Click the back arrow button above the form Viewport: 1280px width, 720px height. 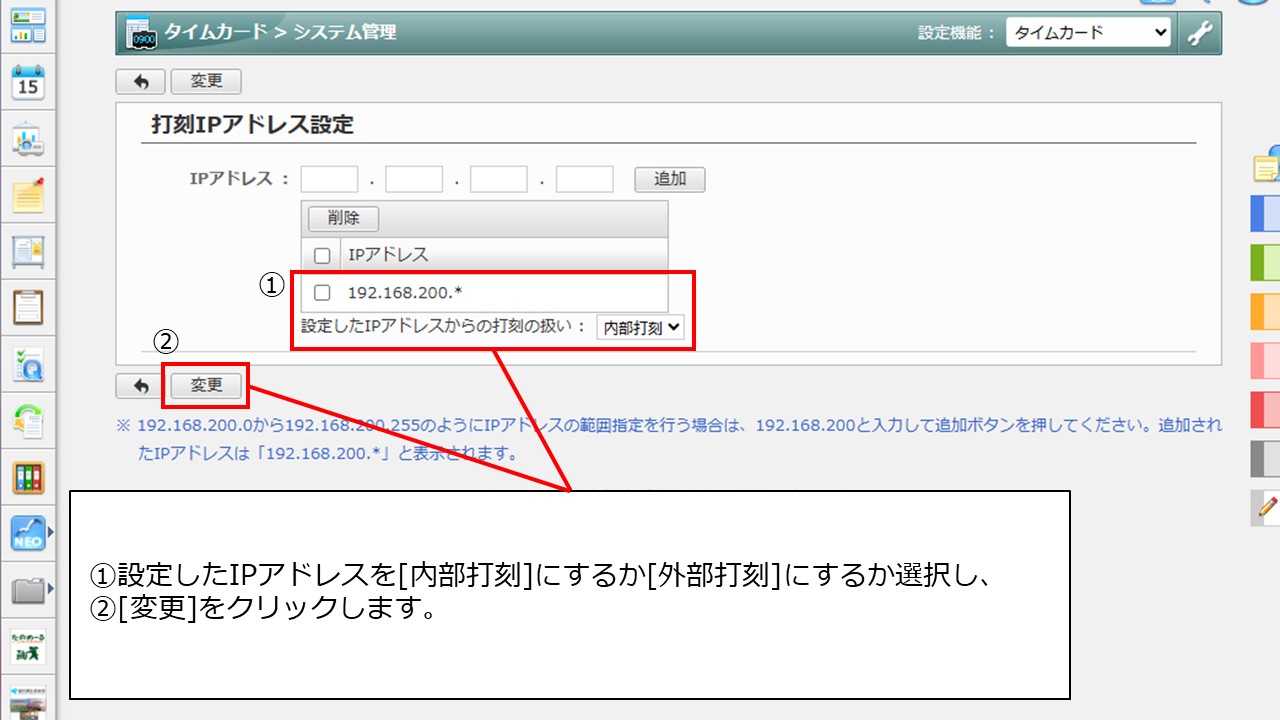point(141,82)
